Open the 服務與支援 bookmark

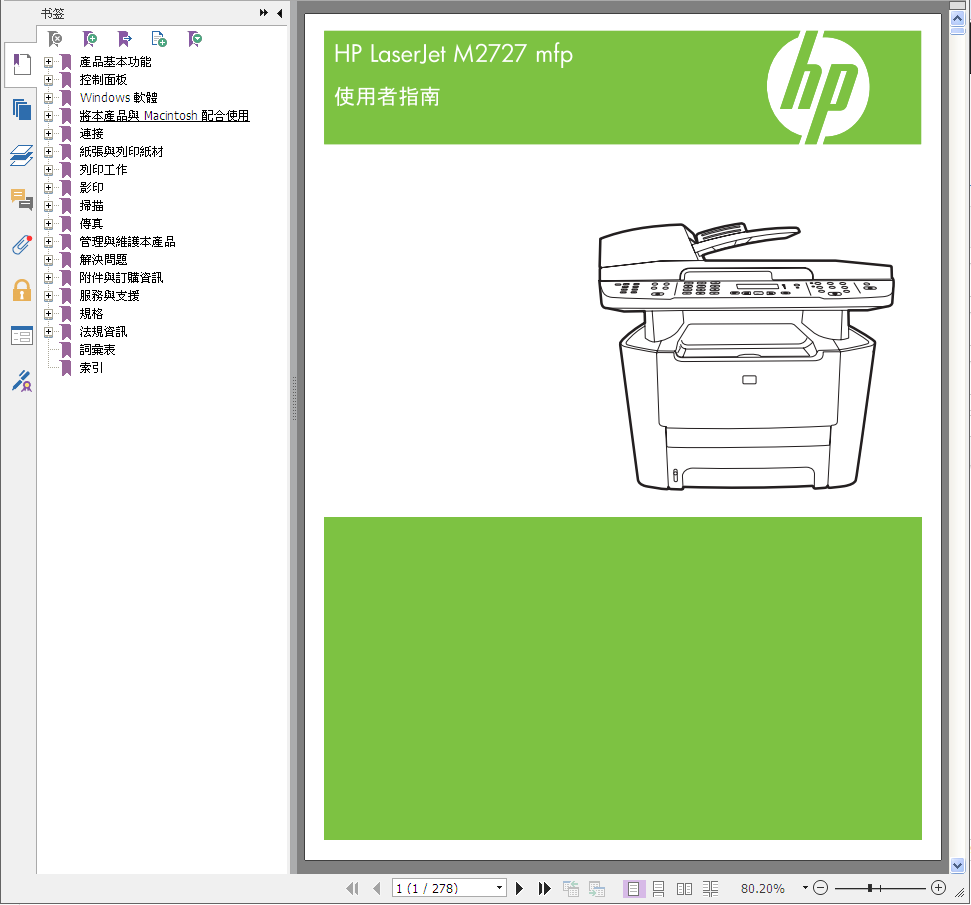tap(110, 295)
